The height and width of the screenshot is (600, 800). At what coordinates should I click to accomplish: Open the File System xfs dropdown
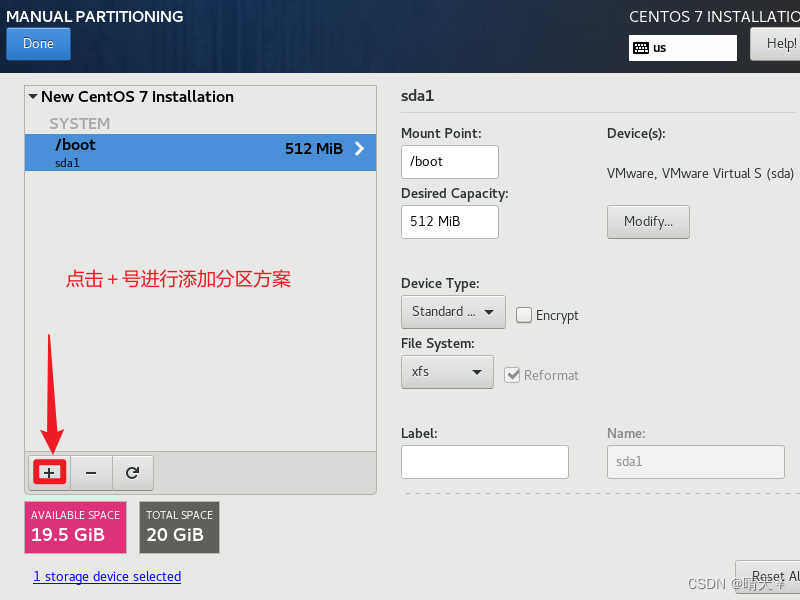(447, 372)
